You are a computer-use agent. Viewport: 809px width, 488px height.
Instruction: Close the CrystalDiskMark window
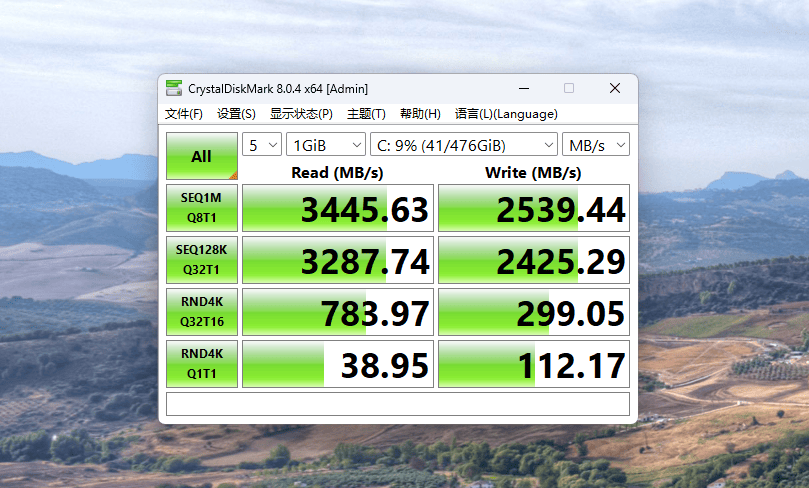tap(614, 88)
